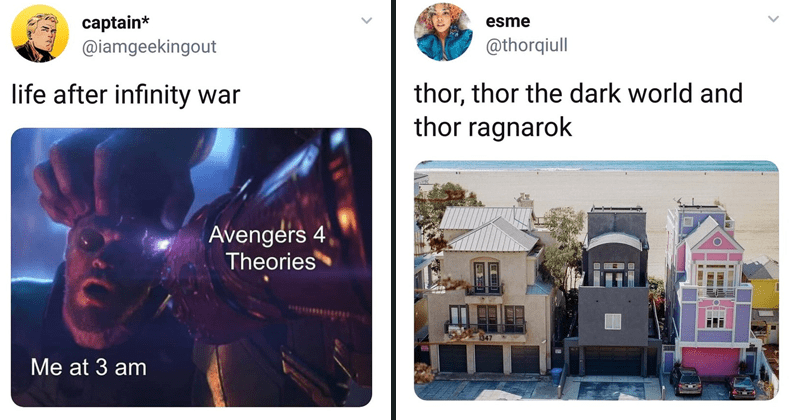
Task: Open captain's profile avatar
Action: 40,33
